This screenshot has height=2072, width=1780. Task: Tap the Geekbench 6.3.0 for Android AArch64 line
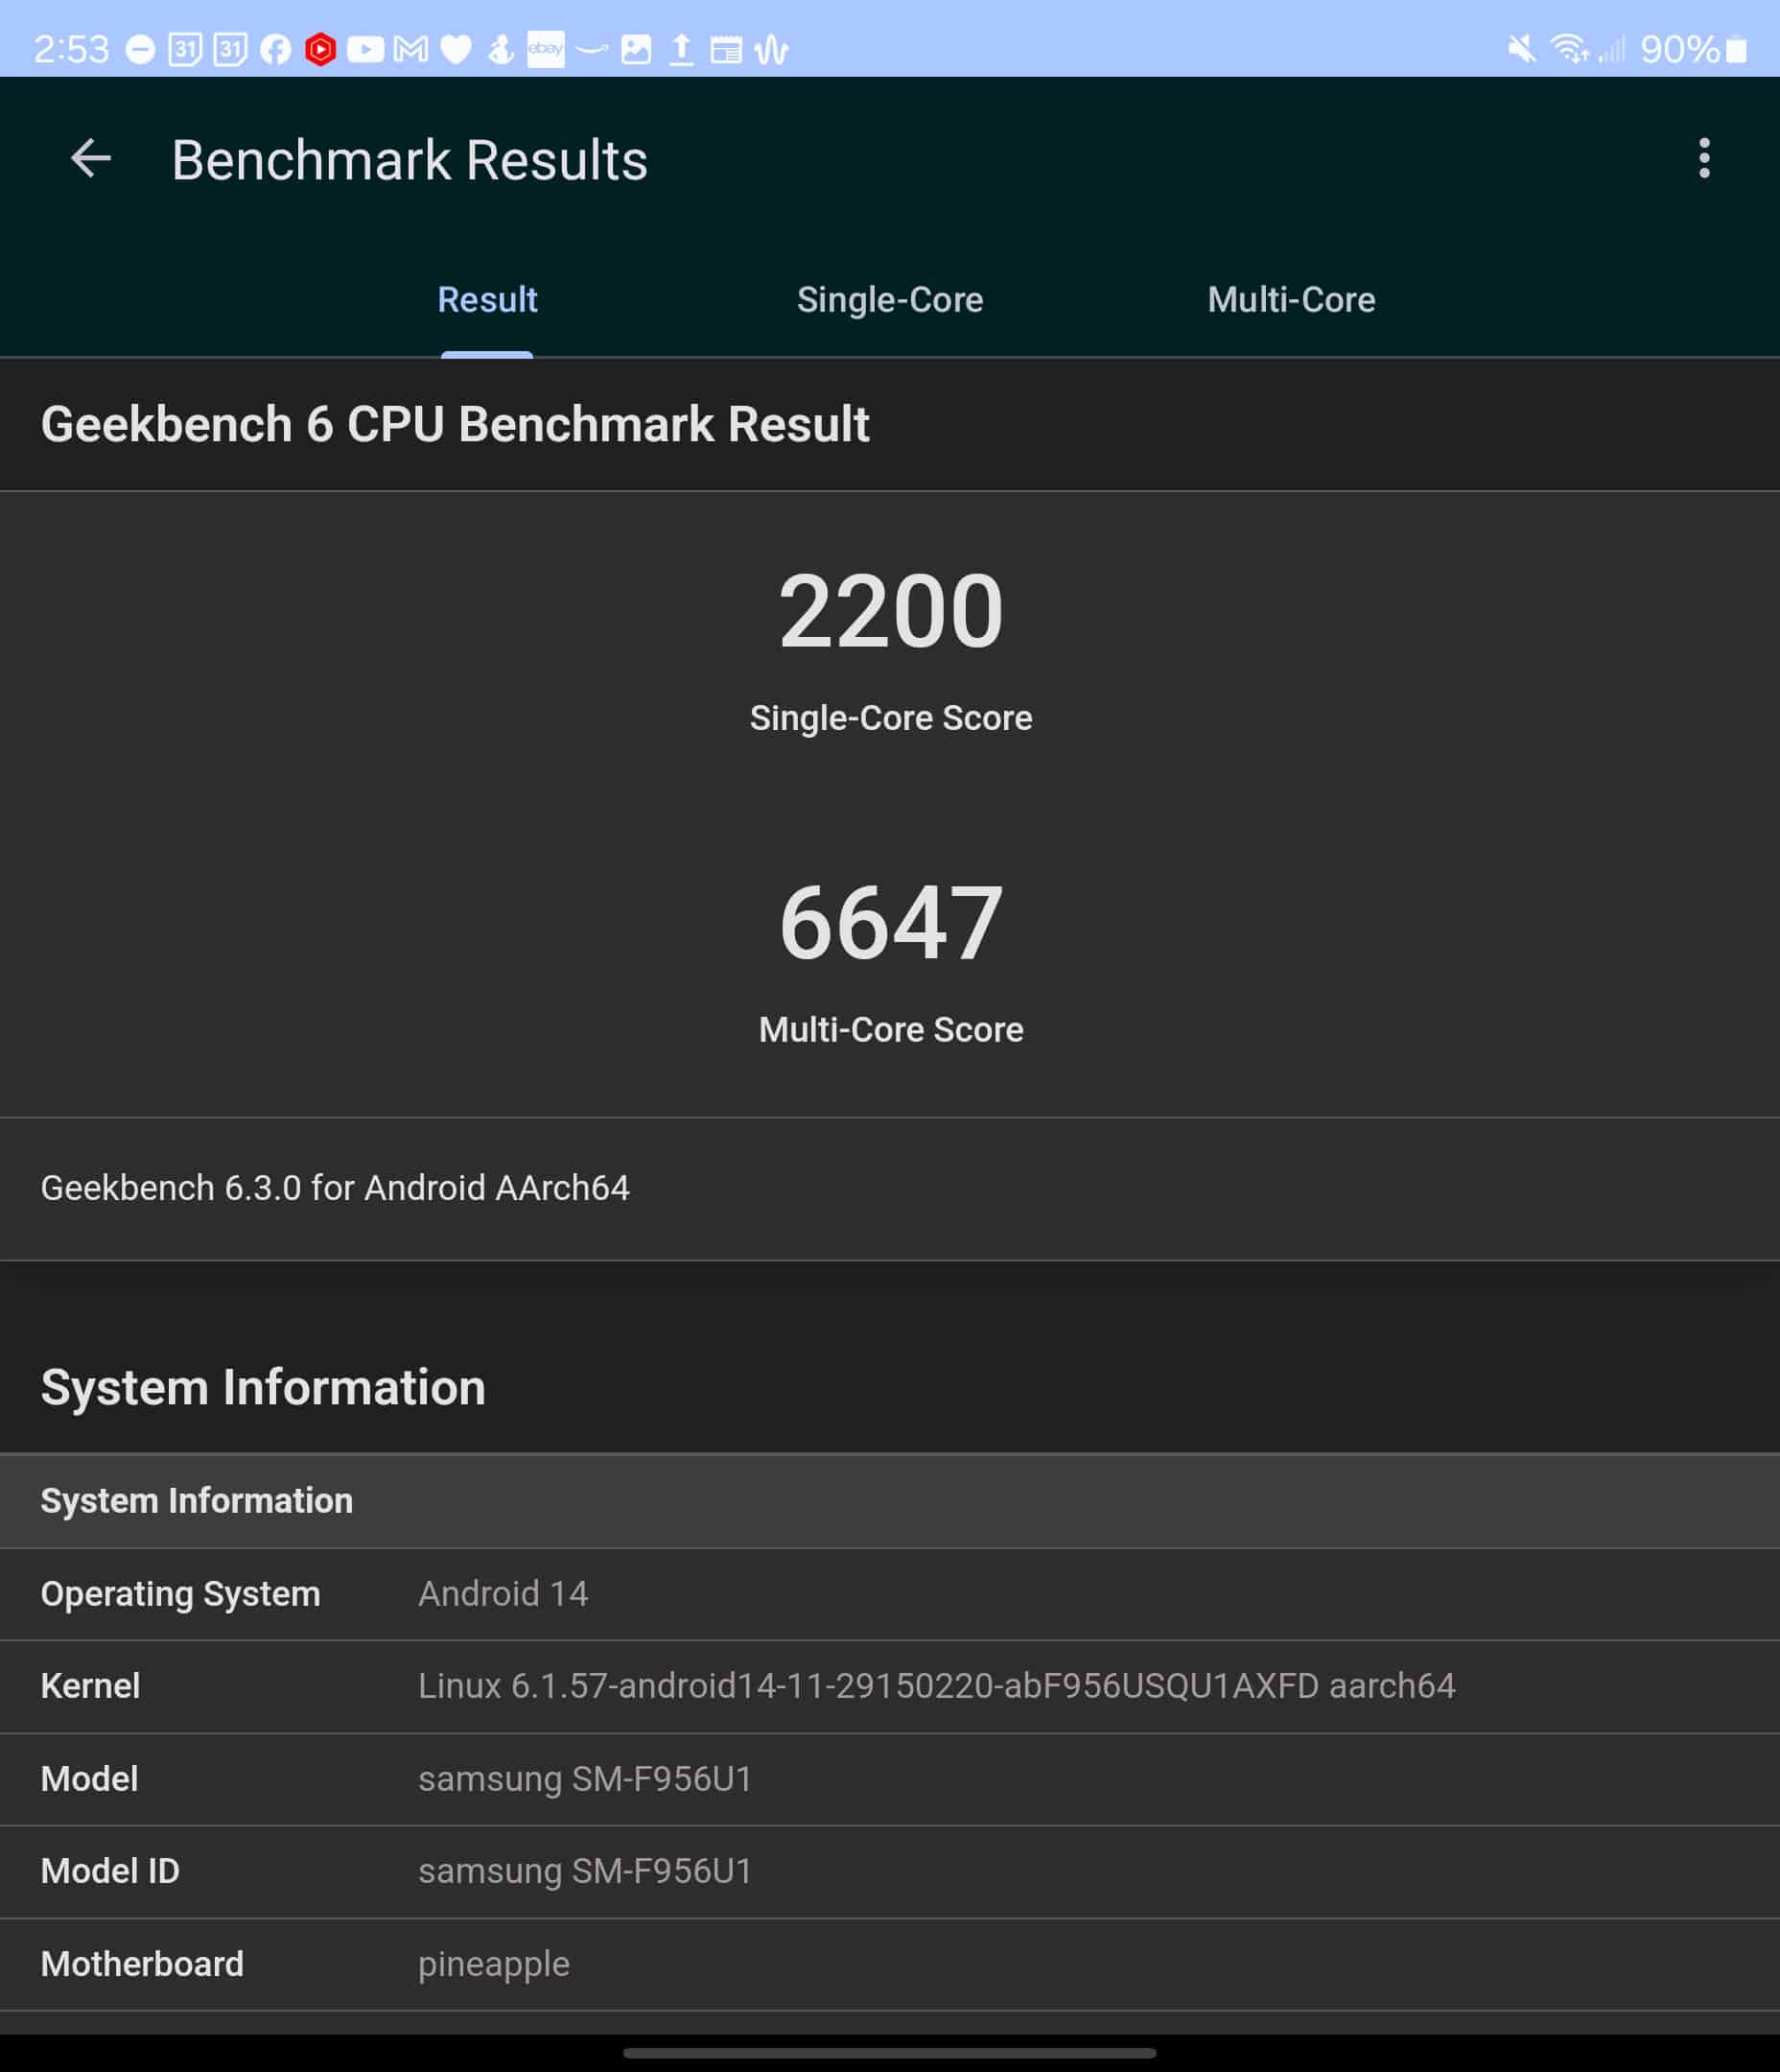tap(335, 1188)
